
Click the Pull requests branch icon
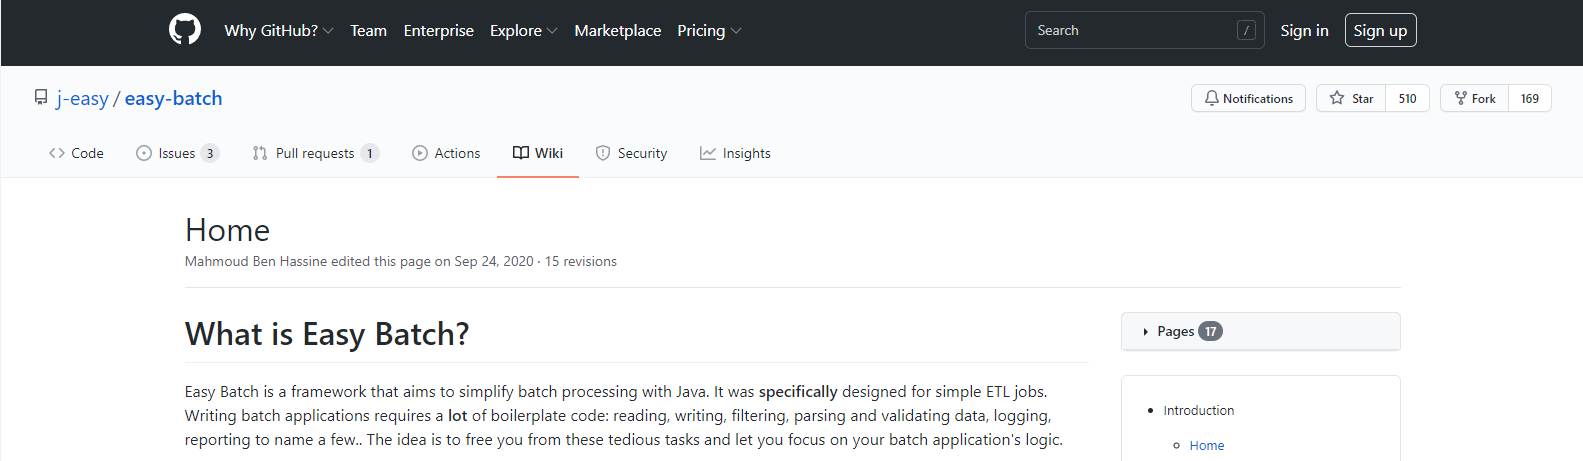pyautogui.click(x=260, y=153)
